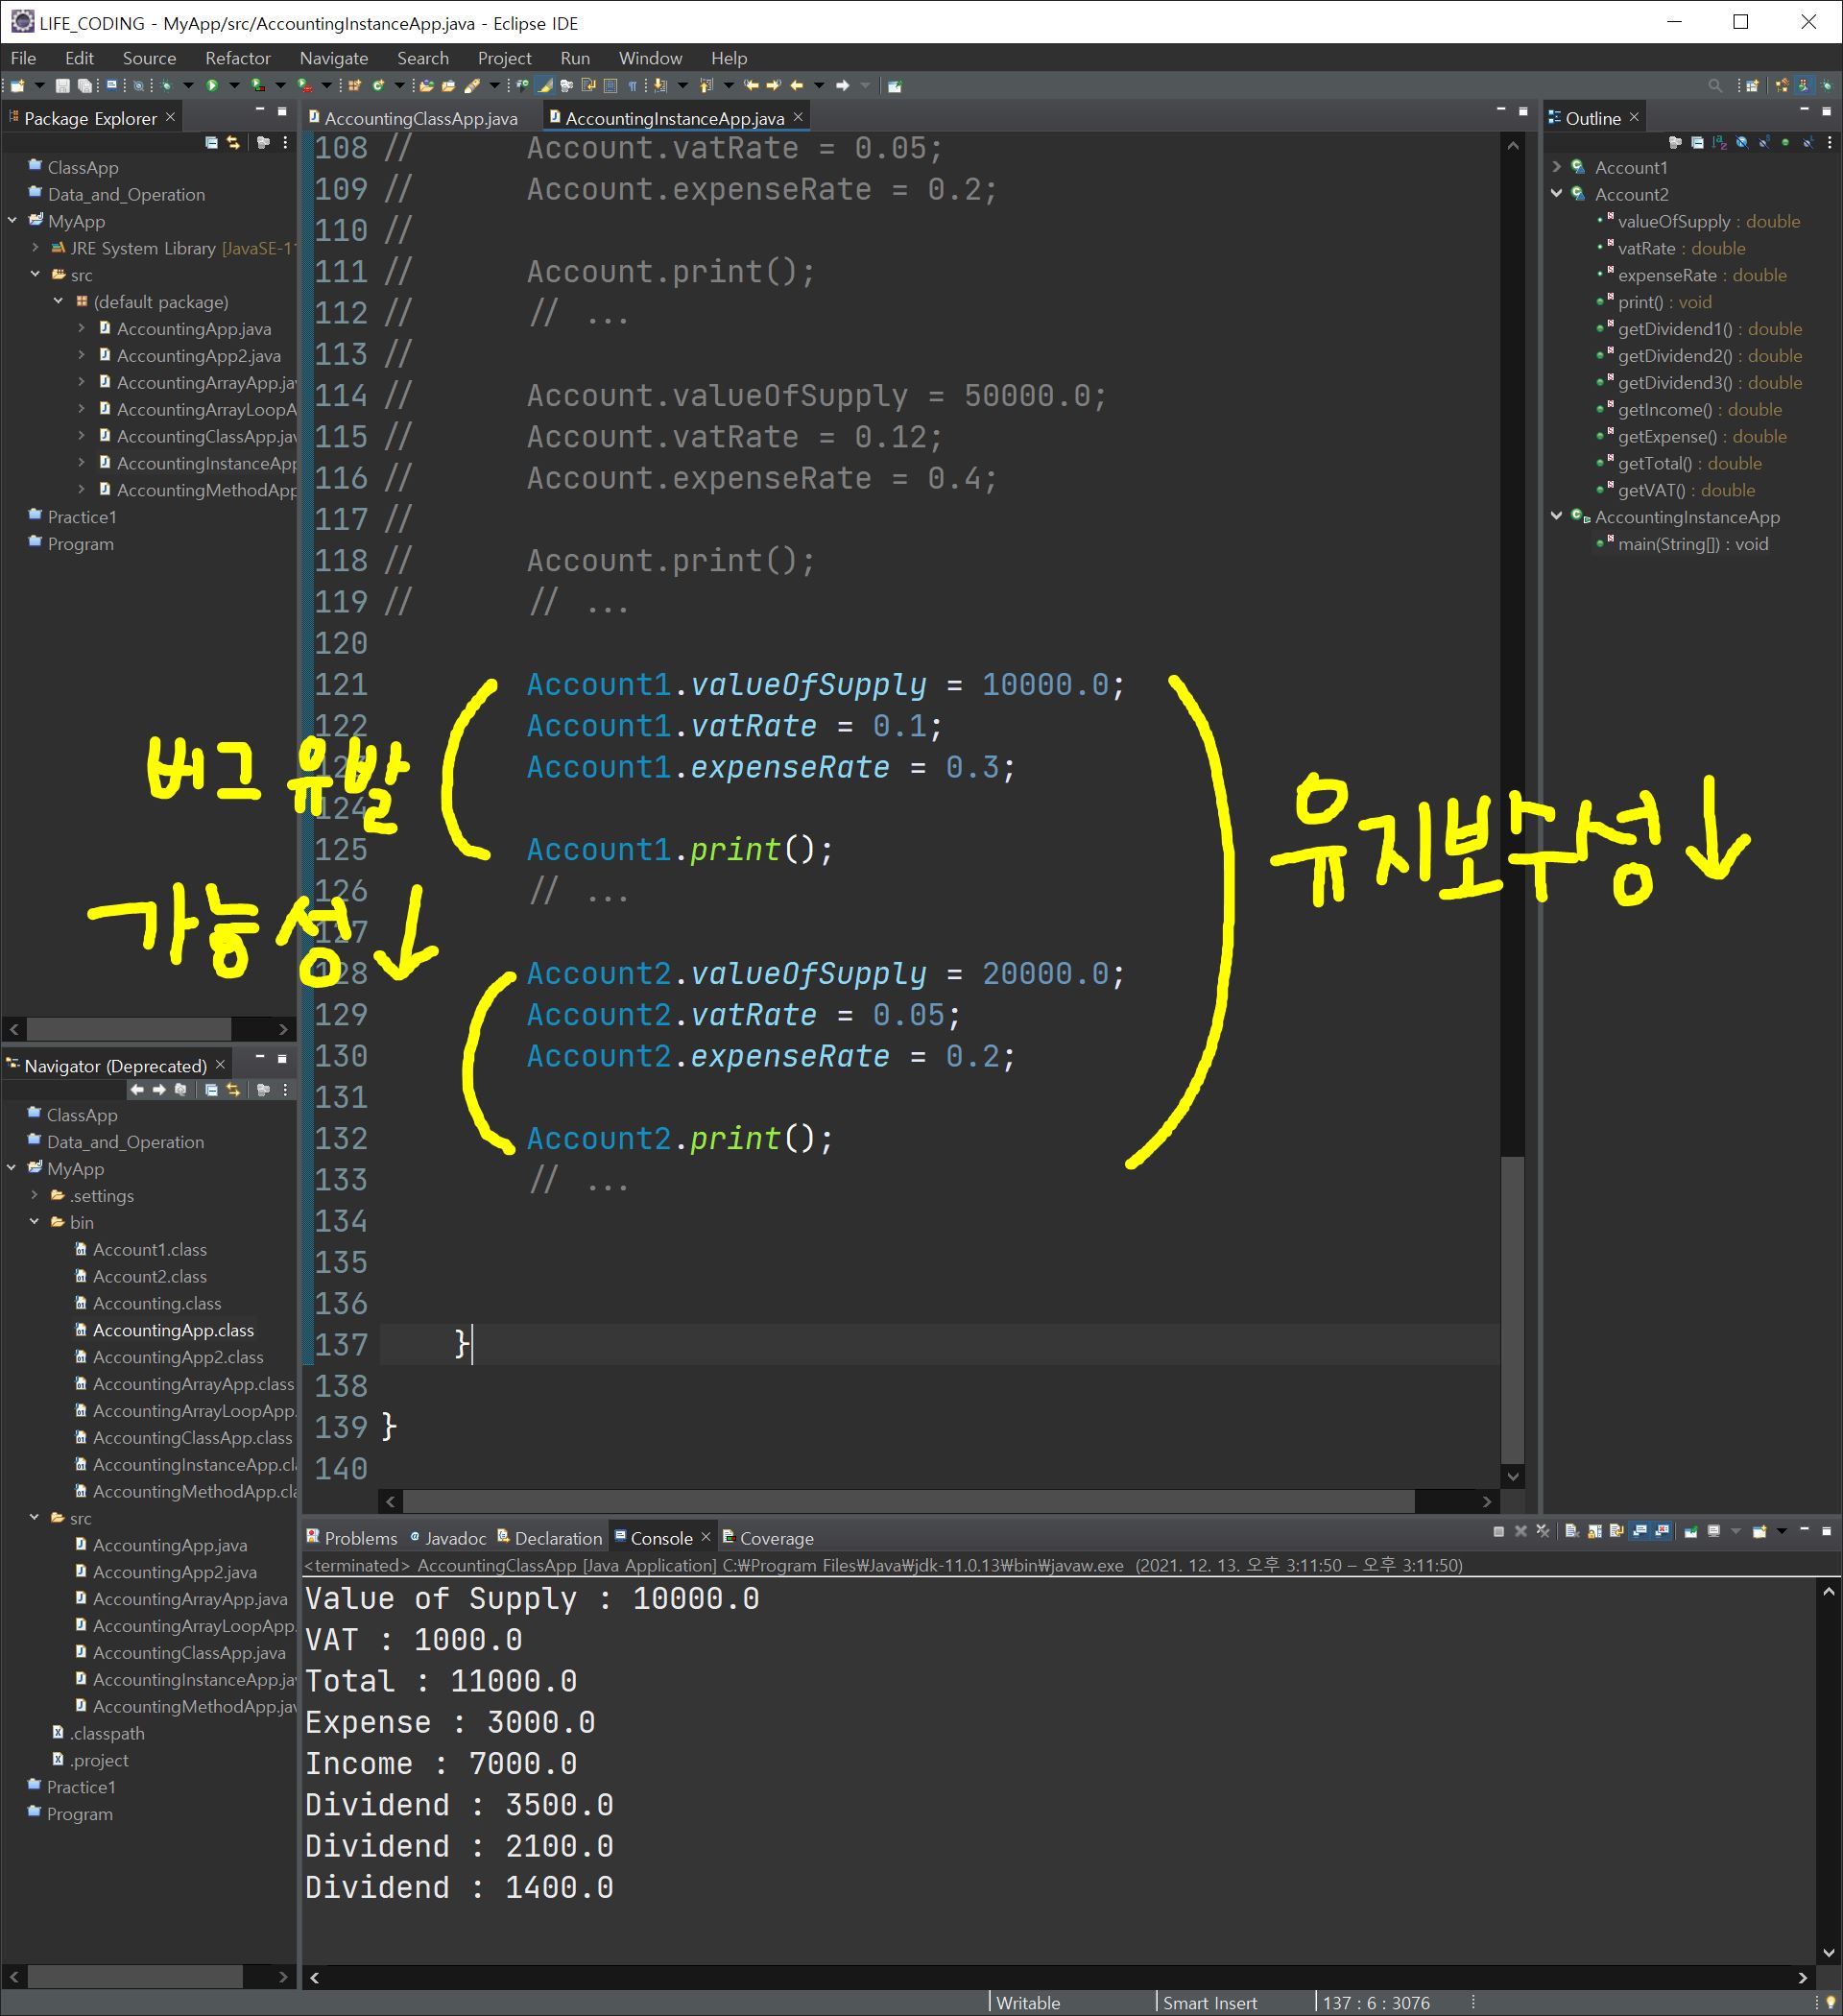Toggle Hide Fields filter in Outline toolbar
Image resolution: width=1843 pixels, height=2016 pixels.
click(1741, 143)
